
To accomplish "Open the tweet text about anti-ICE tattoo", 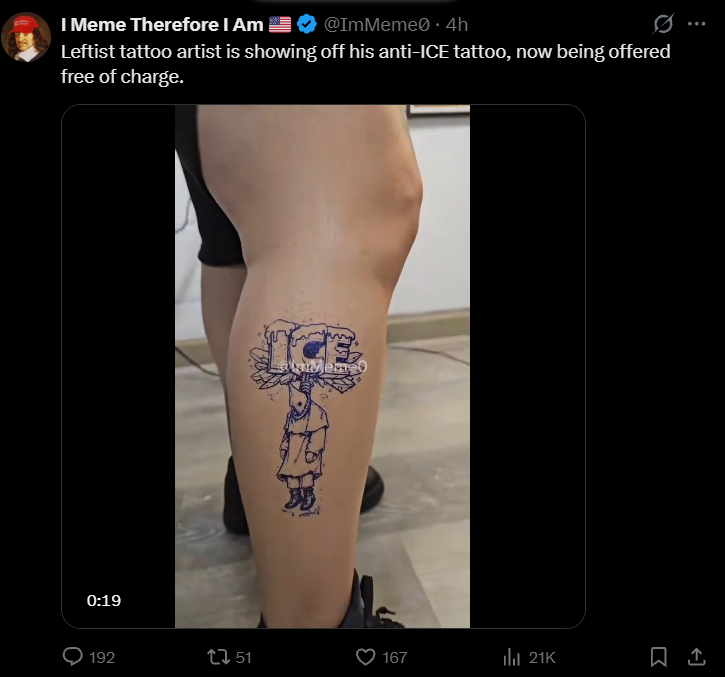I will 365,64.
